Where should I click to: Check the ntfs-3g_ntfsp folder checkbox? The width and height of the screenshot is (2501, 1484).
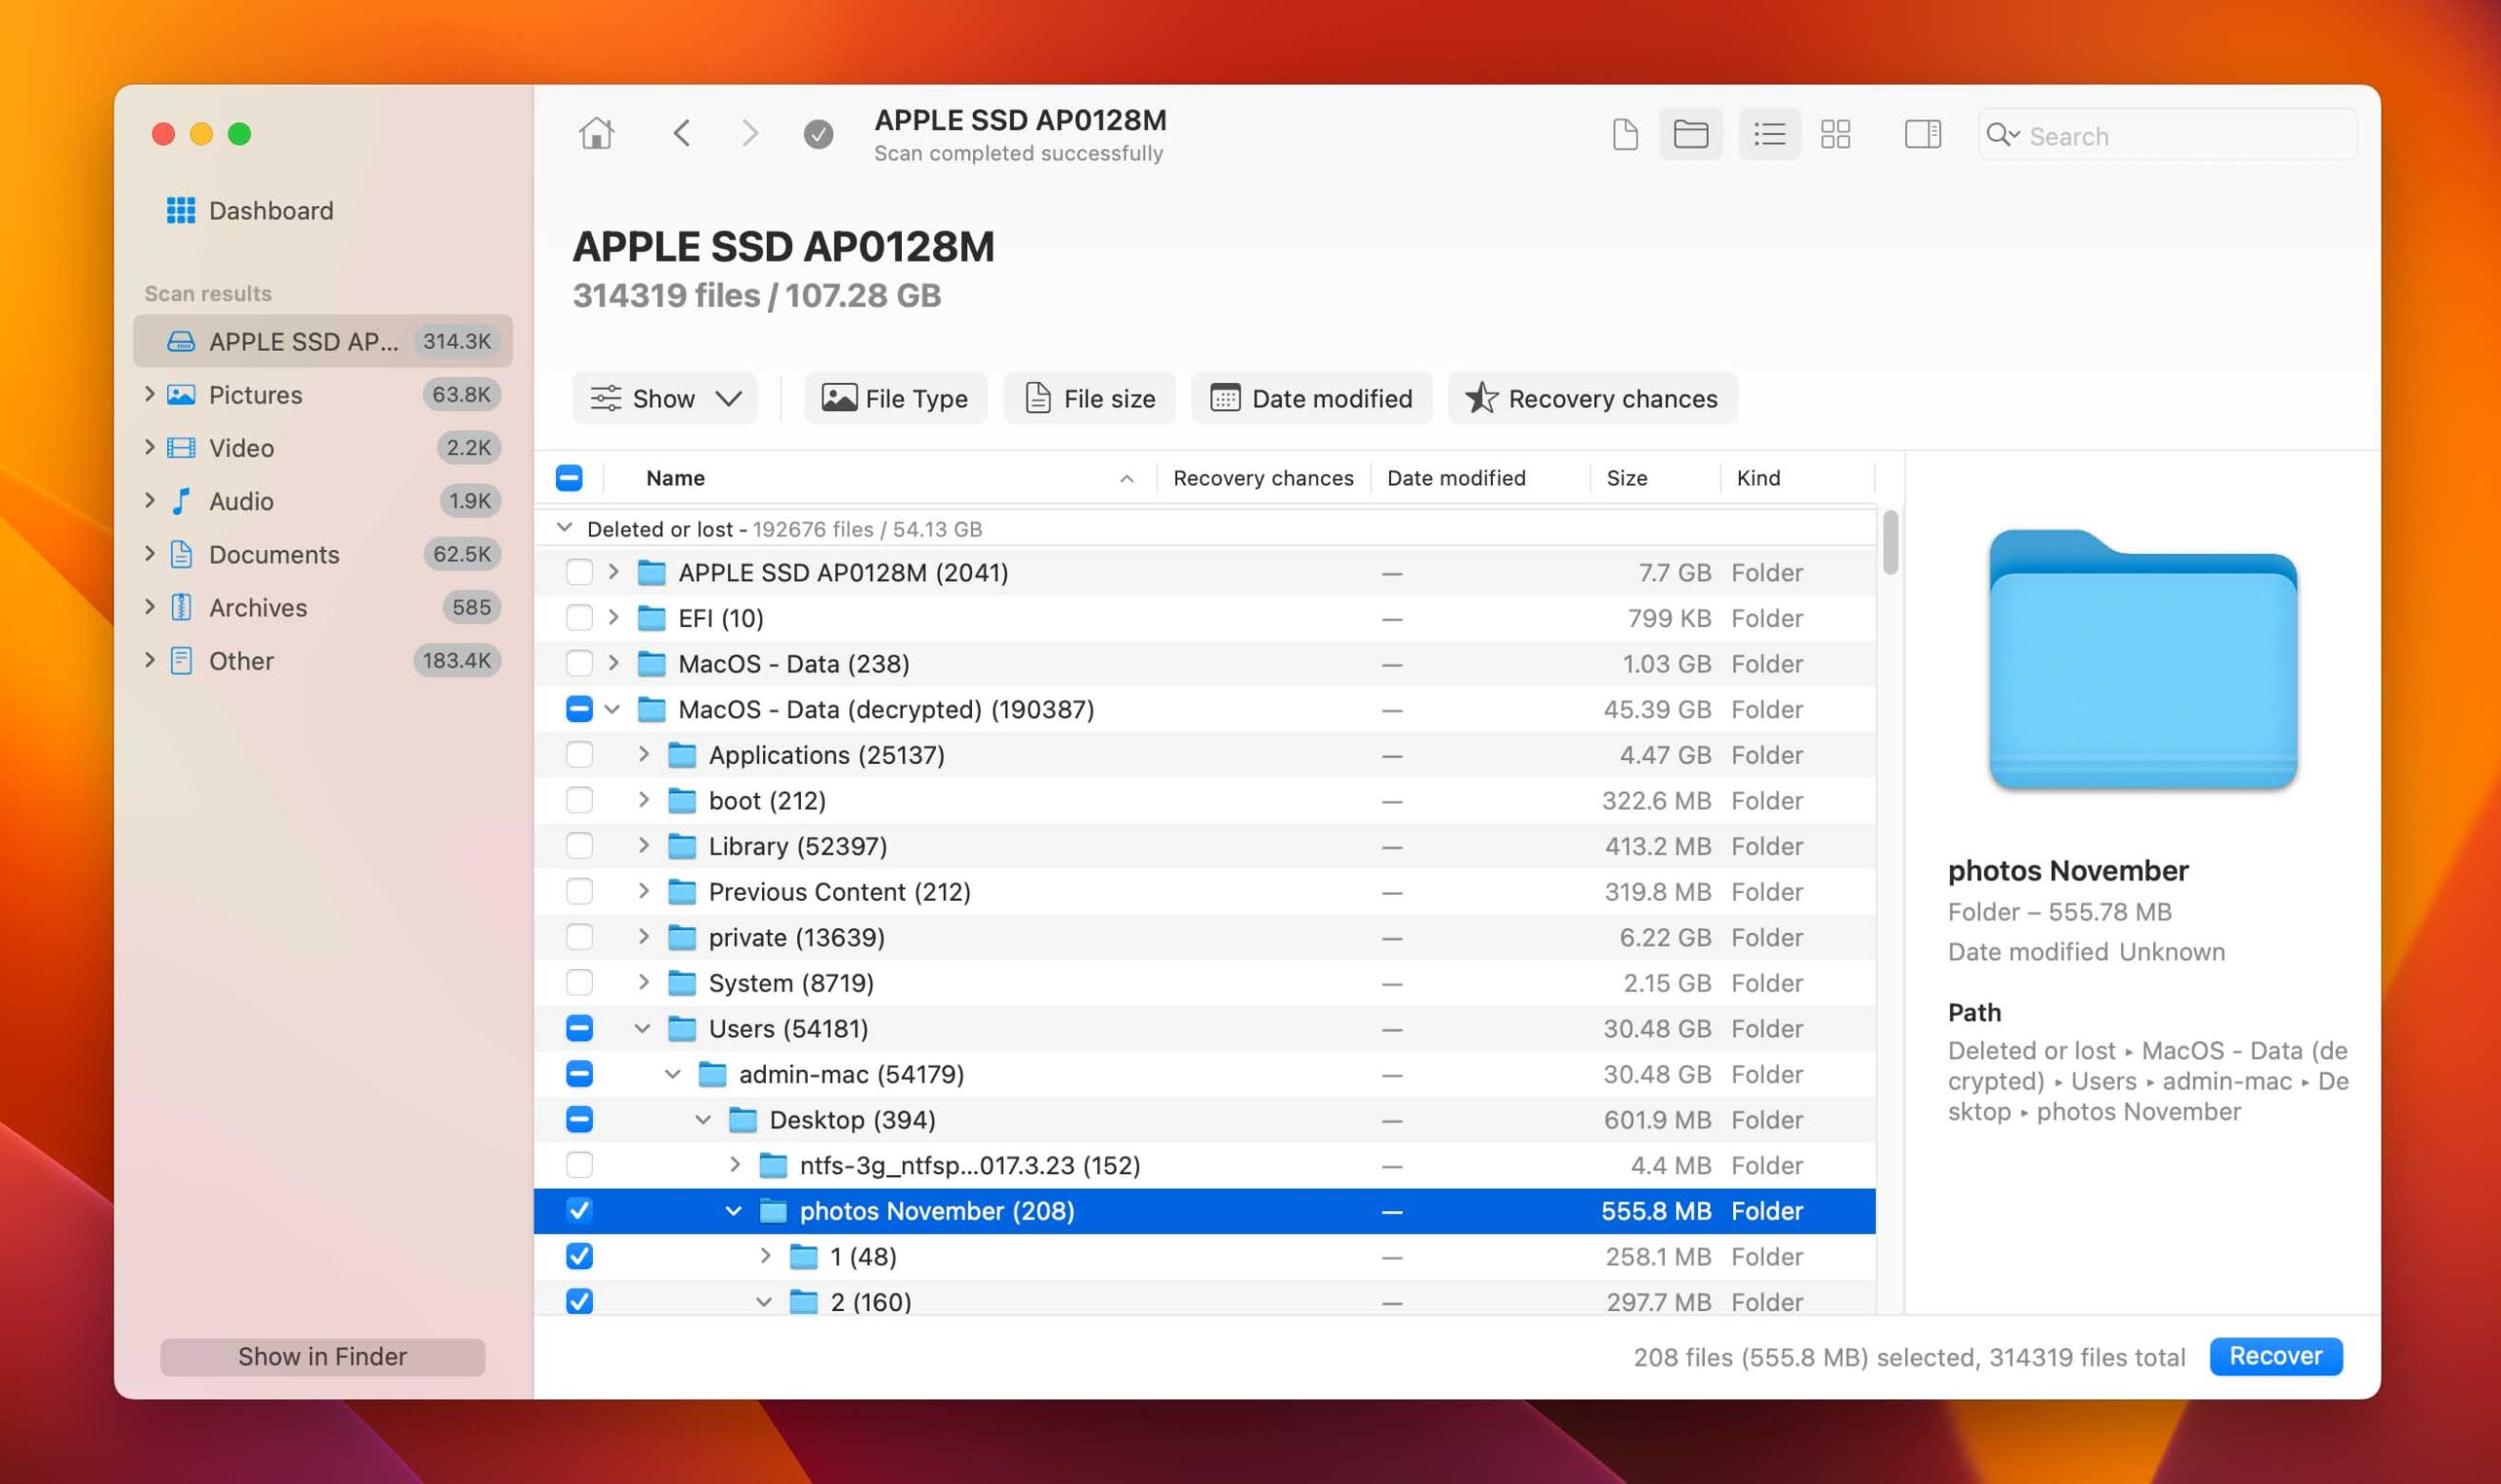click(x=579, y=1165)
